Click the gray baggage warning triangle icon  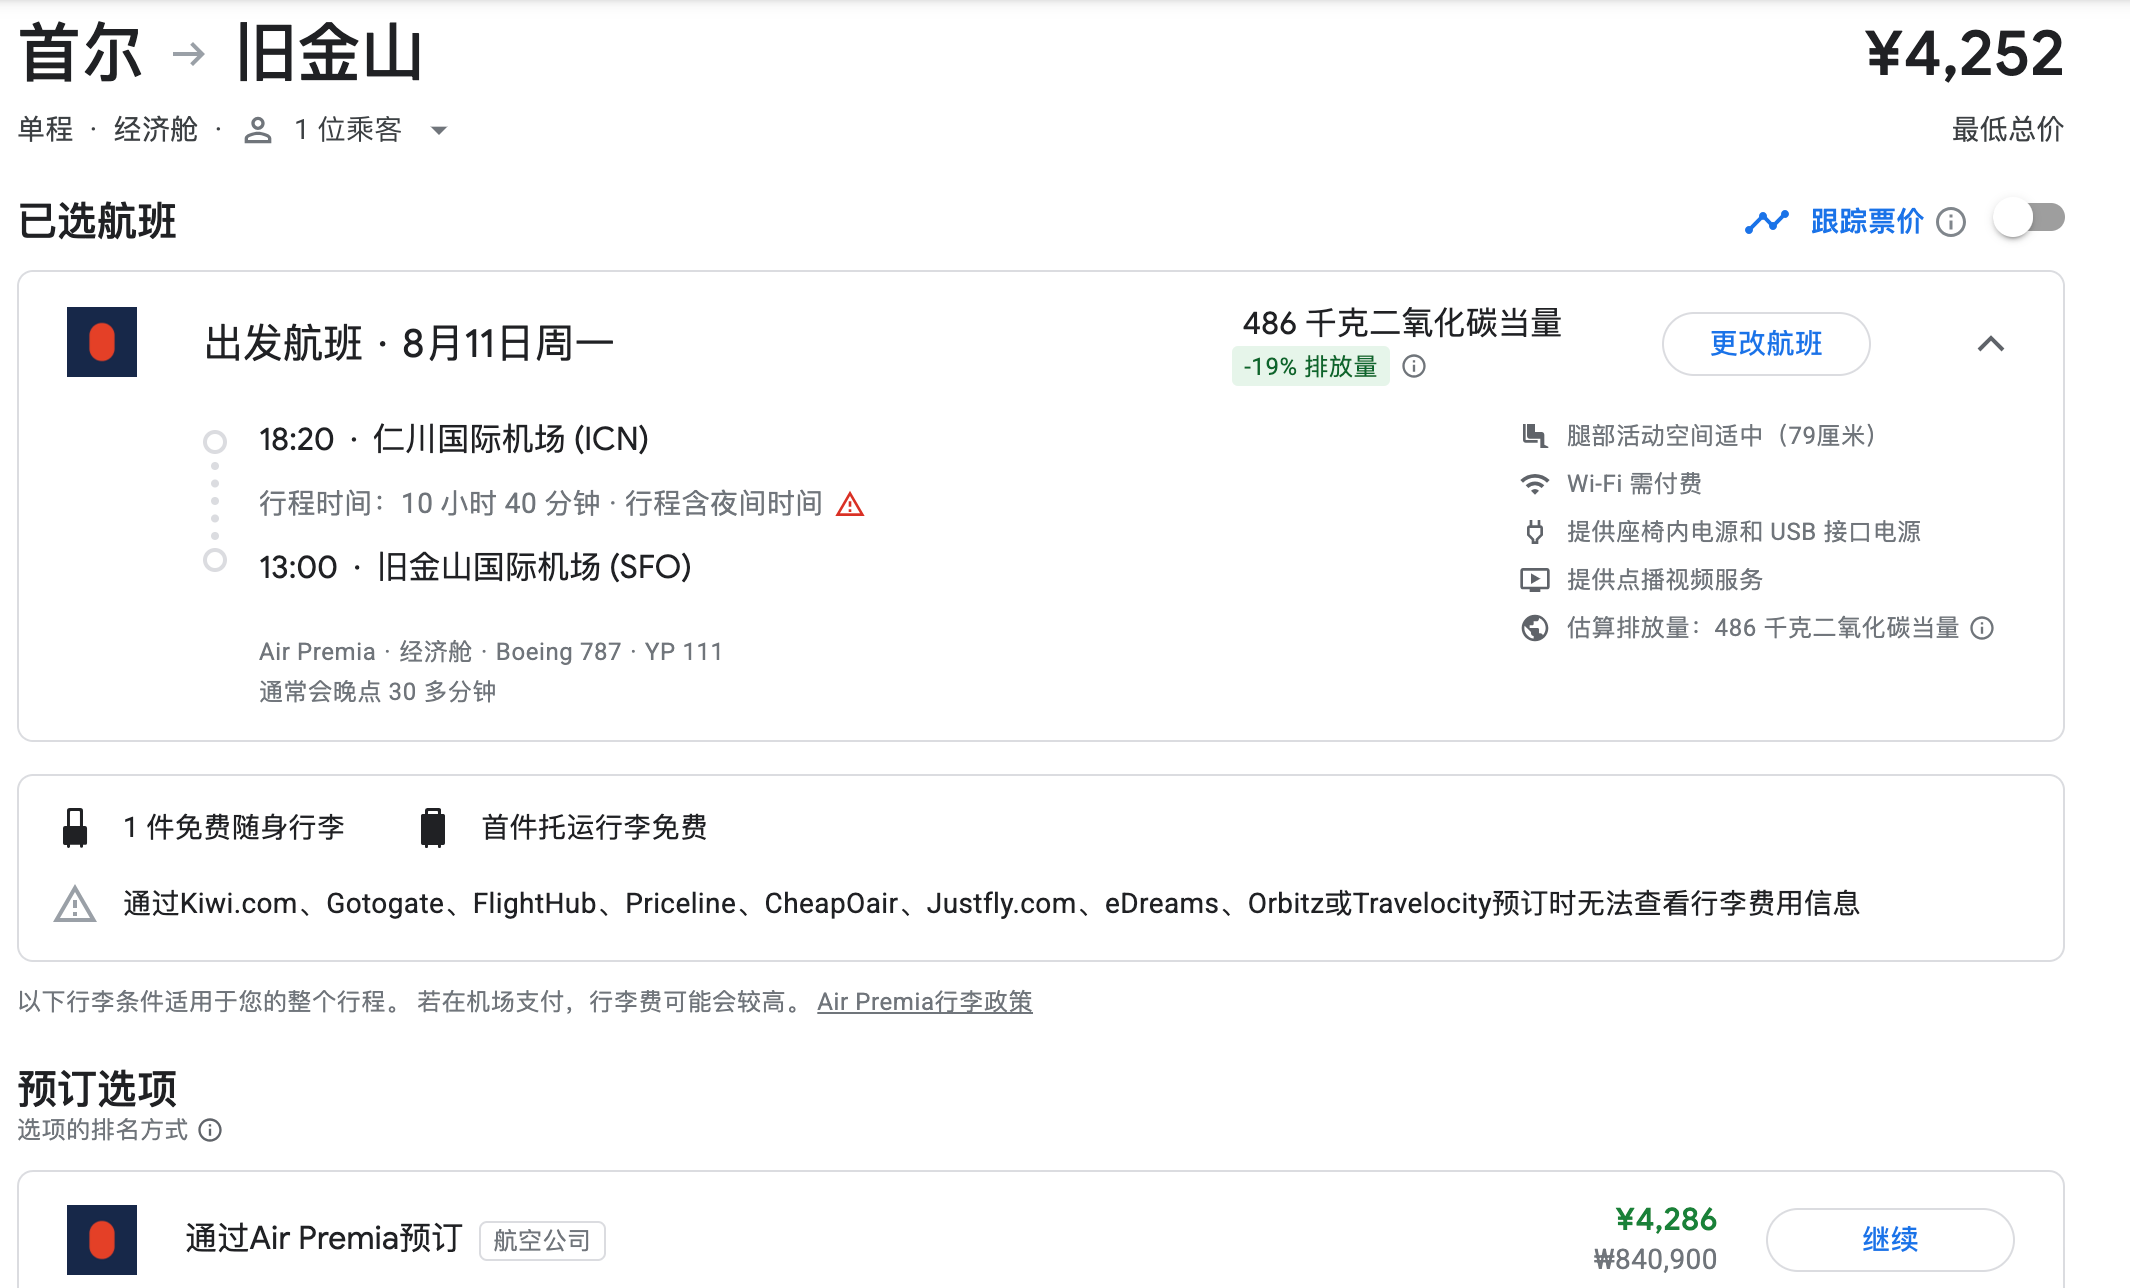tap(75, 904)
